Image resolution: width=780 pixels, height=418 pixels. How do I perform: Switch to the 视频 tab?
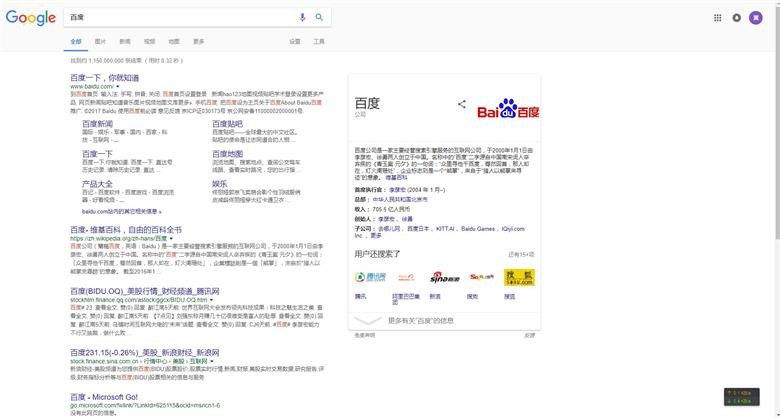(149, 42)
